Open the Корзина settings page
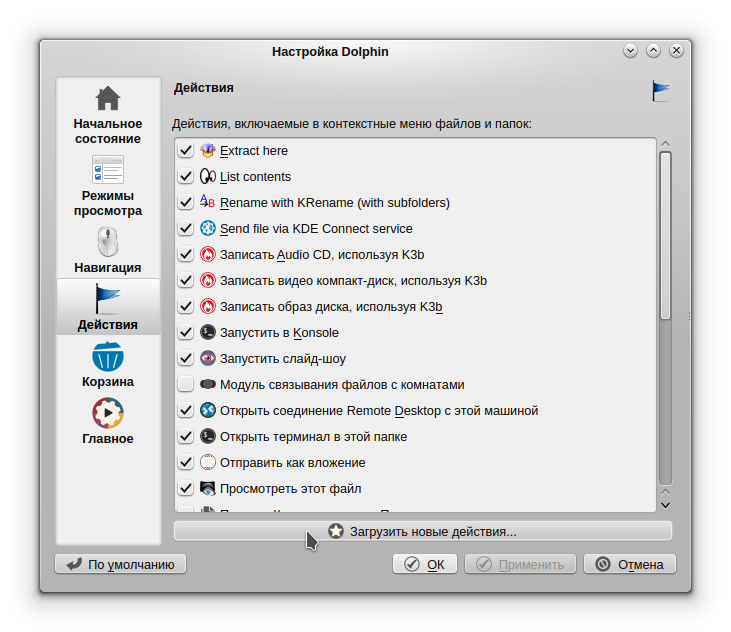Image resolution: width=731 pixels, height=632 pixels. point(108,364)
